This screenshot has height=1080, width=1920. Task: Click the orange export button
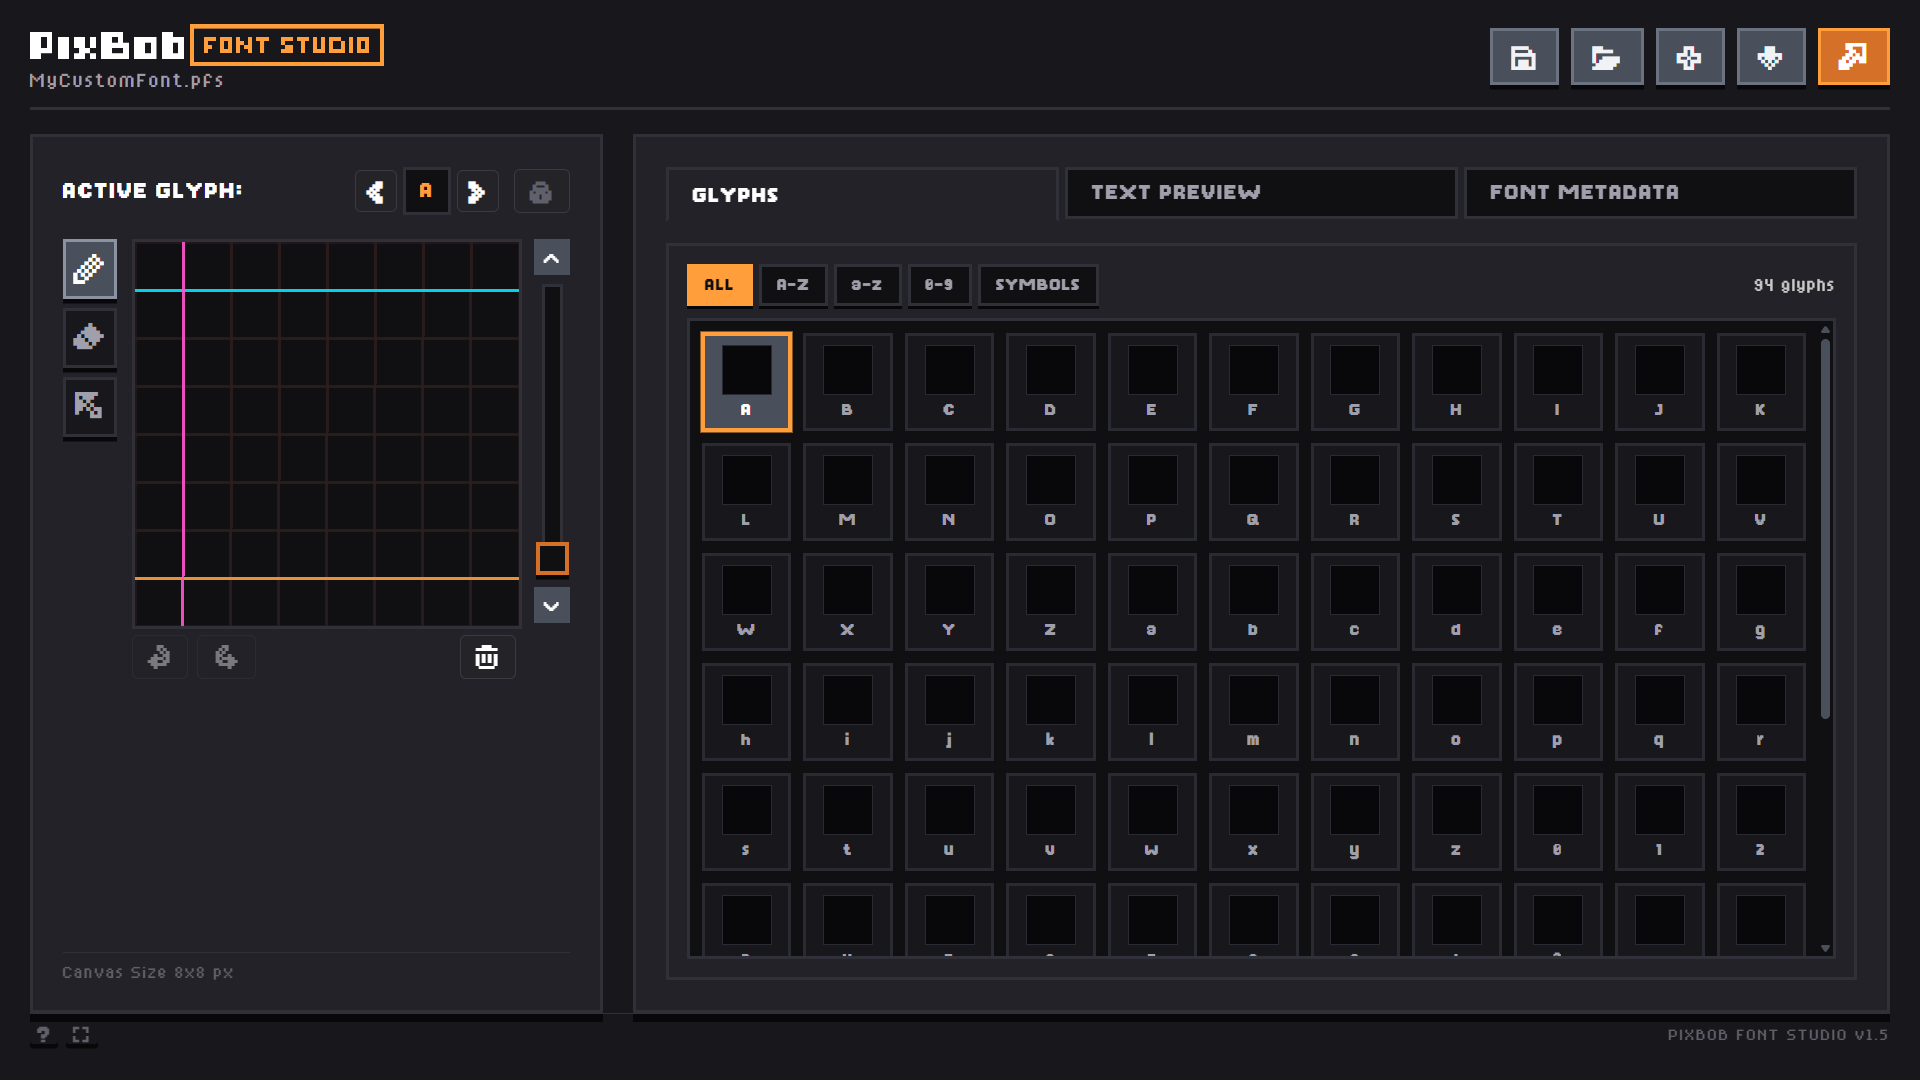pos(1853,57)
